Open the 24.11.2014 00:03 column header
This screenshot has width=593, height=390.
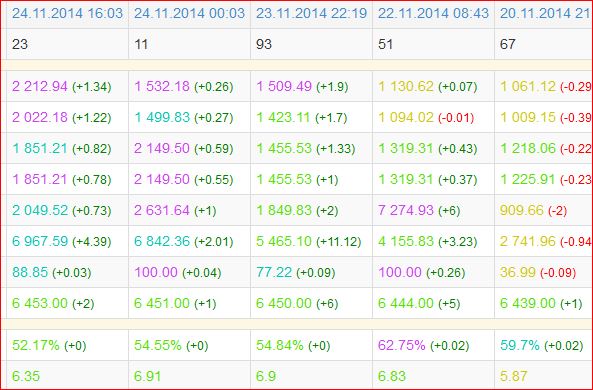pos(189,13)
